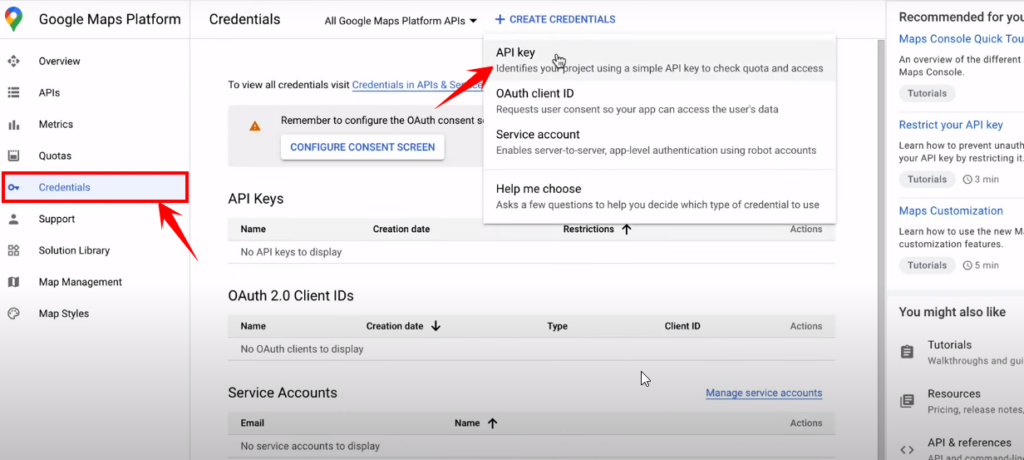Sort API Keys by Restrictions arrow

626,229
